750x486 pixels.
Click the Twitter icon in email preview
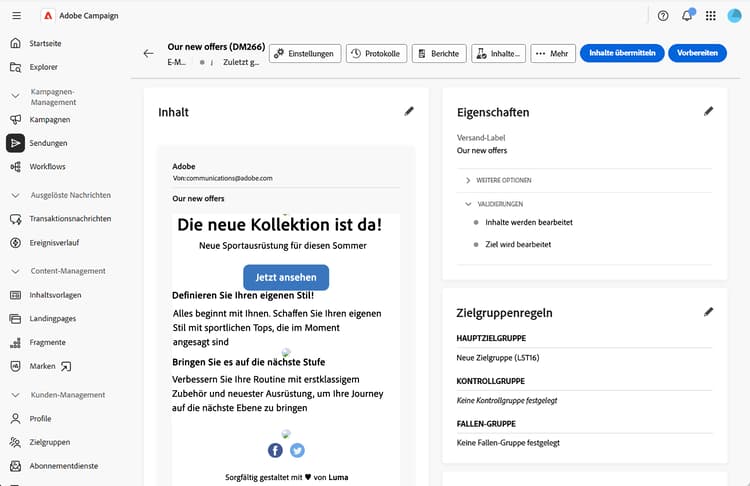(x=297, y=450)
